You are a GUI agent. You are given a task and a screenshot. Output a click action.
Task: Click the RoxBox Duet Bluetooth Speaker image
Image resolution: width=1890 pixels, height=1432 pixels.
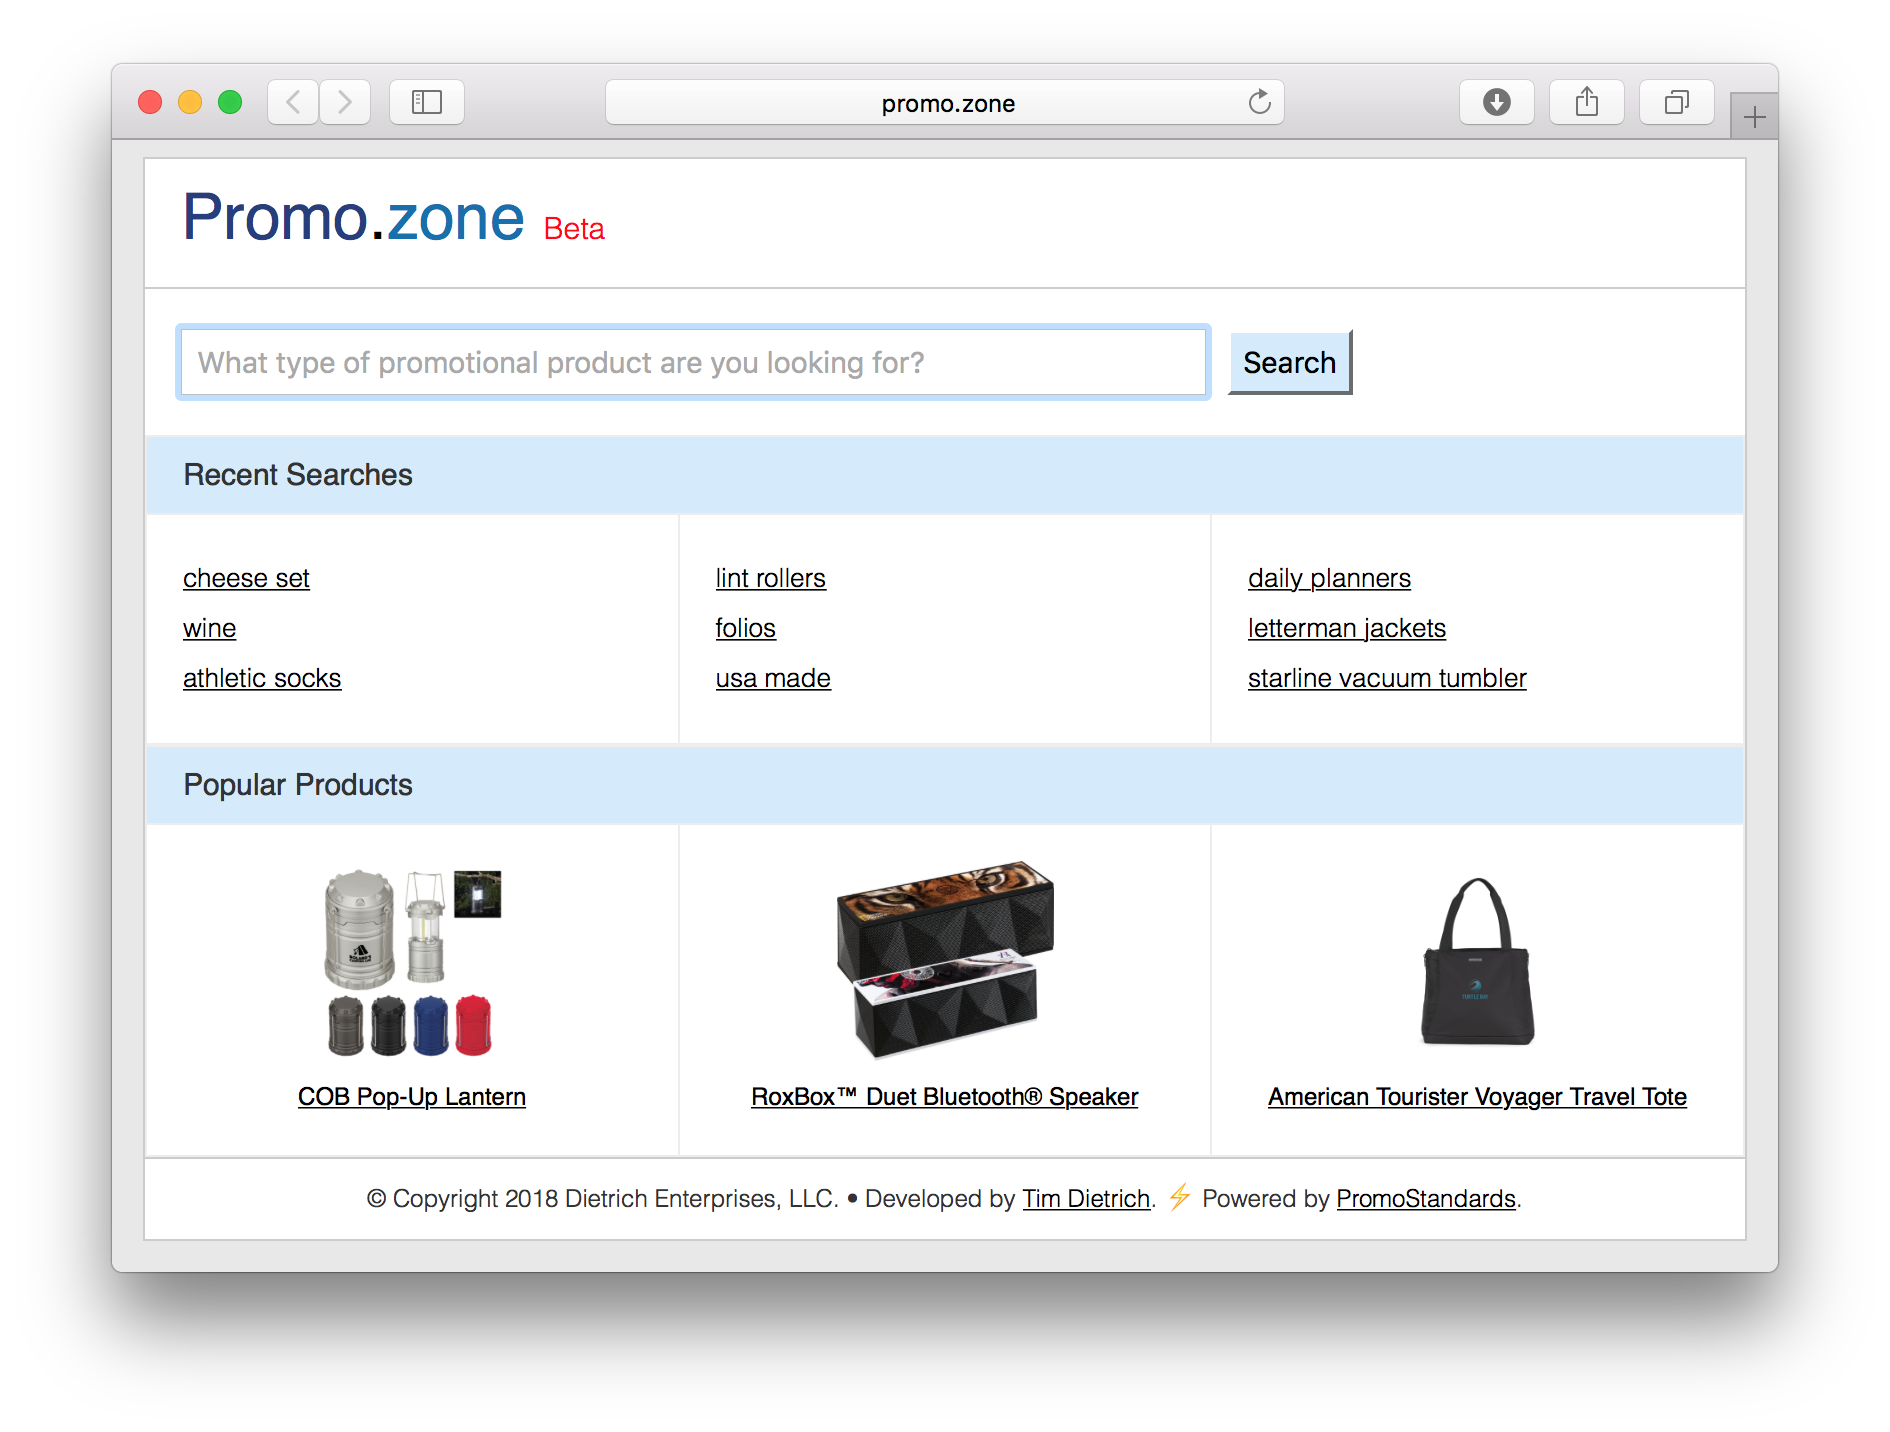pyautogui.click(x=945, y=960)
